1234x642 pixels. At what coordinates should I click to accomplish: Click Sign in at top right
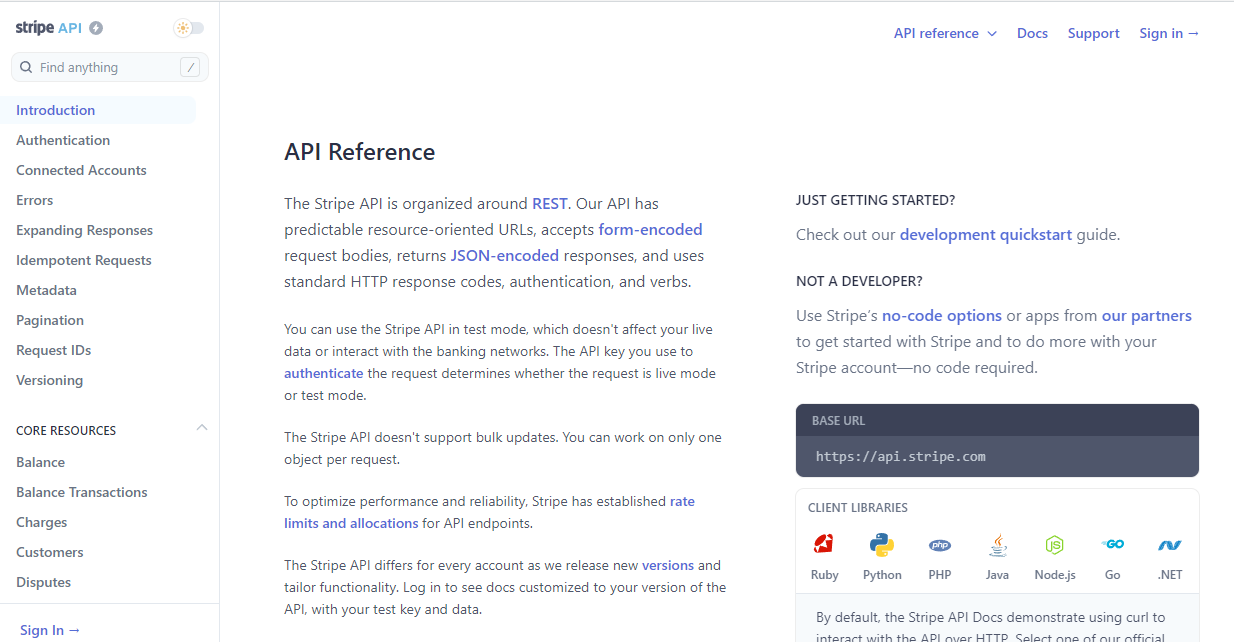[x=1168, y=33]
